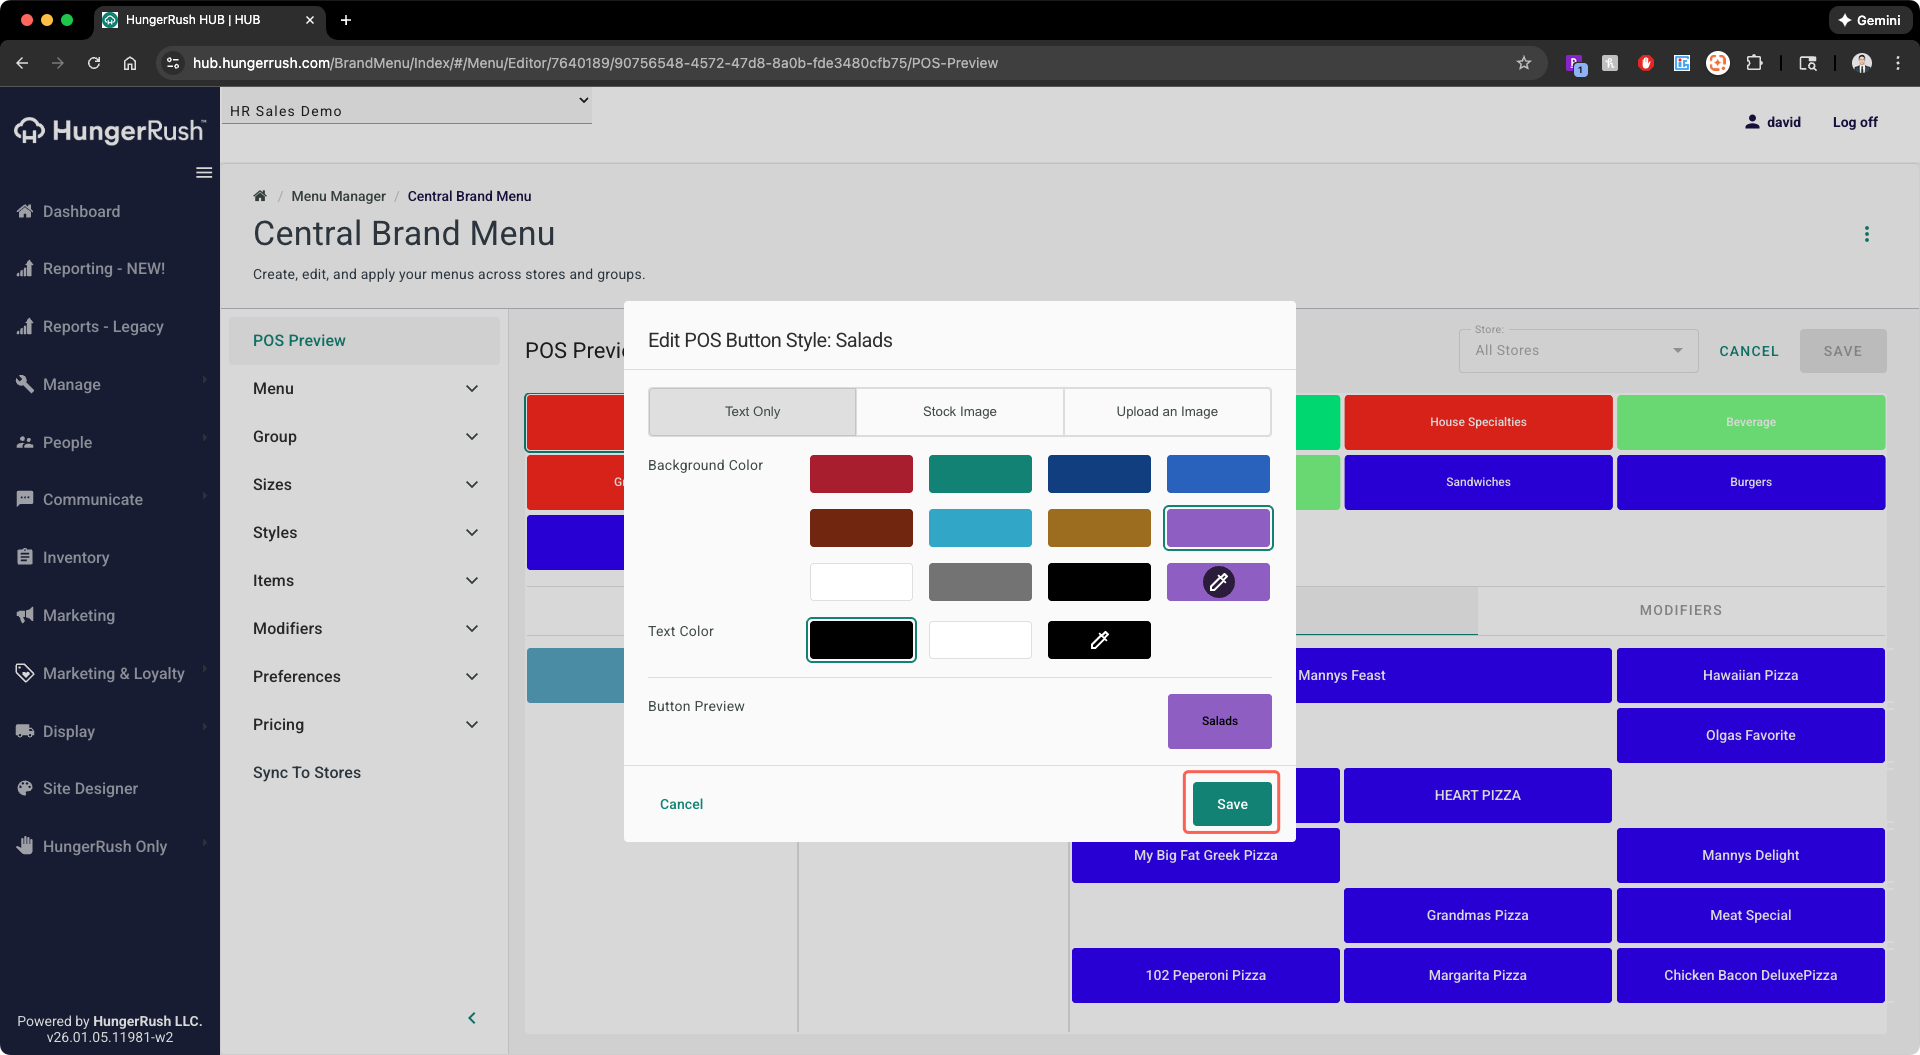
Task: Save the Salads button style
Action: 1230,803
